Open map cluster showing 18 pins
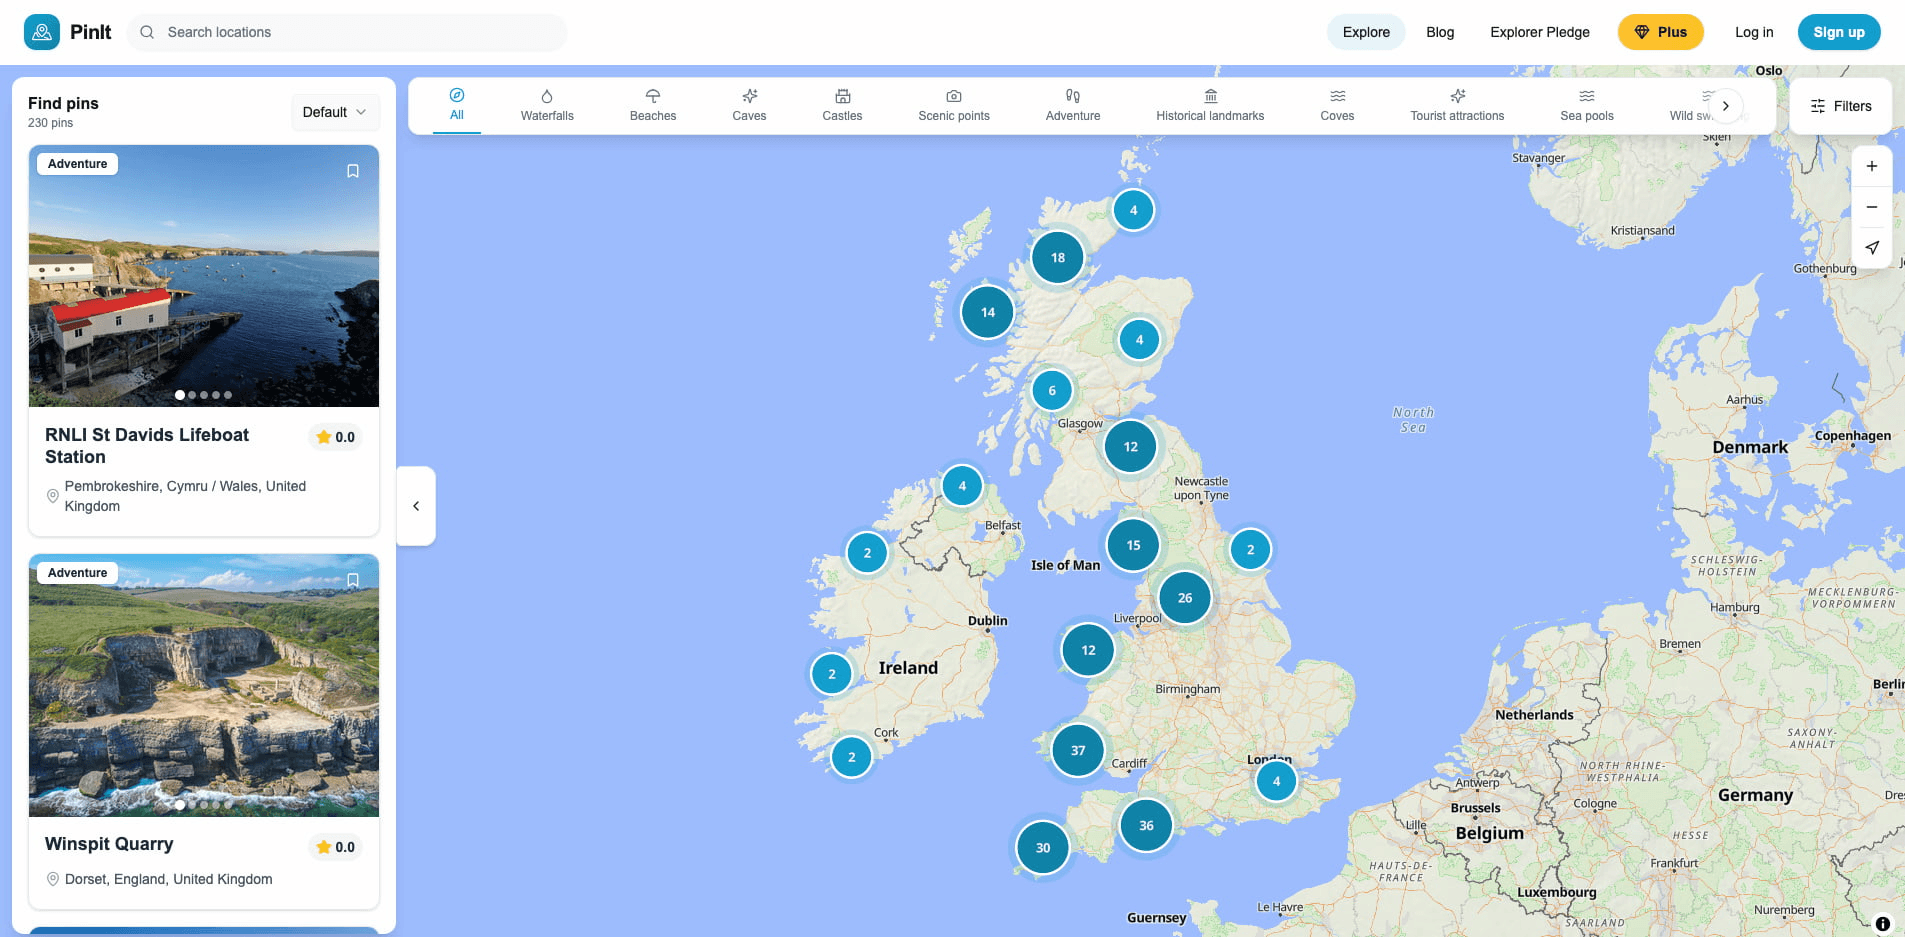 click(1058, 258)
